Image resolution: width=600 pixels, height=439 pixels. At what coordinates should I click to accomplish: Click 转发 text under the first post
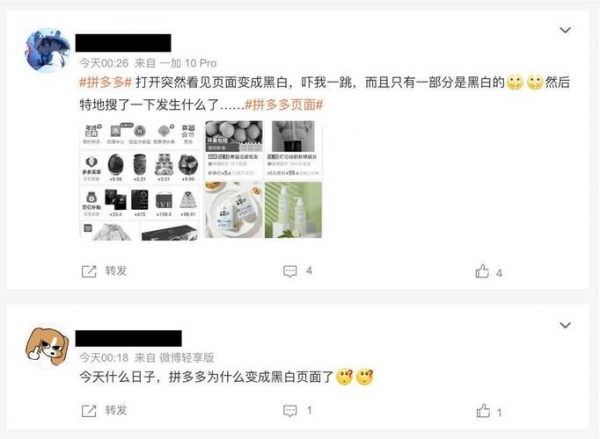116,271
